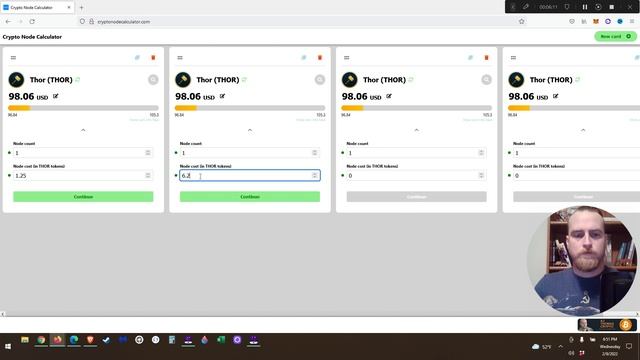Click the Crypto Node Calculator title
The image size is (640, 360).
pos(32,37)
